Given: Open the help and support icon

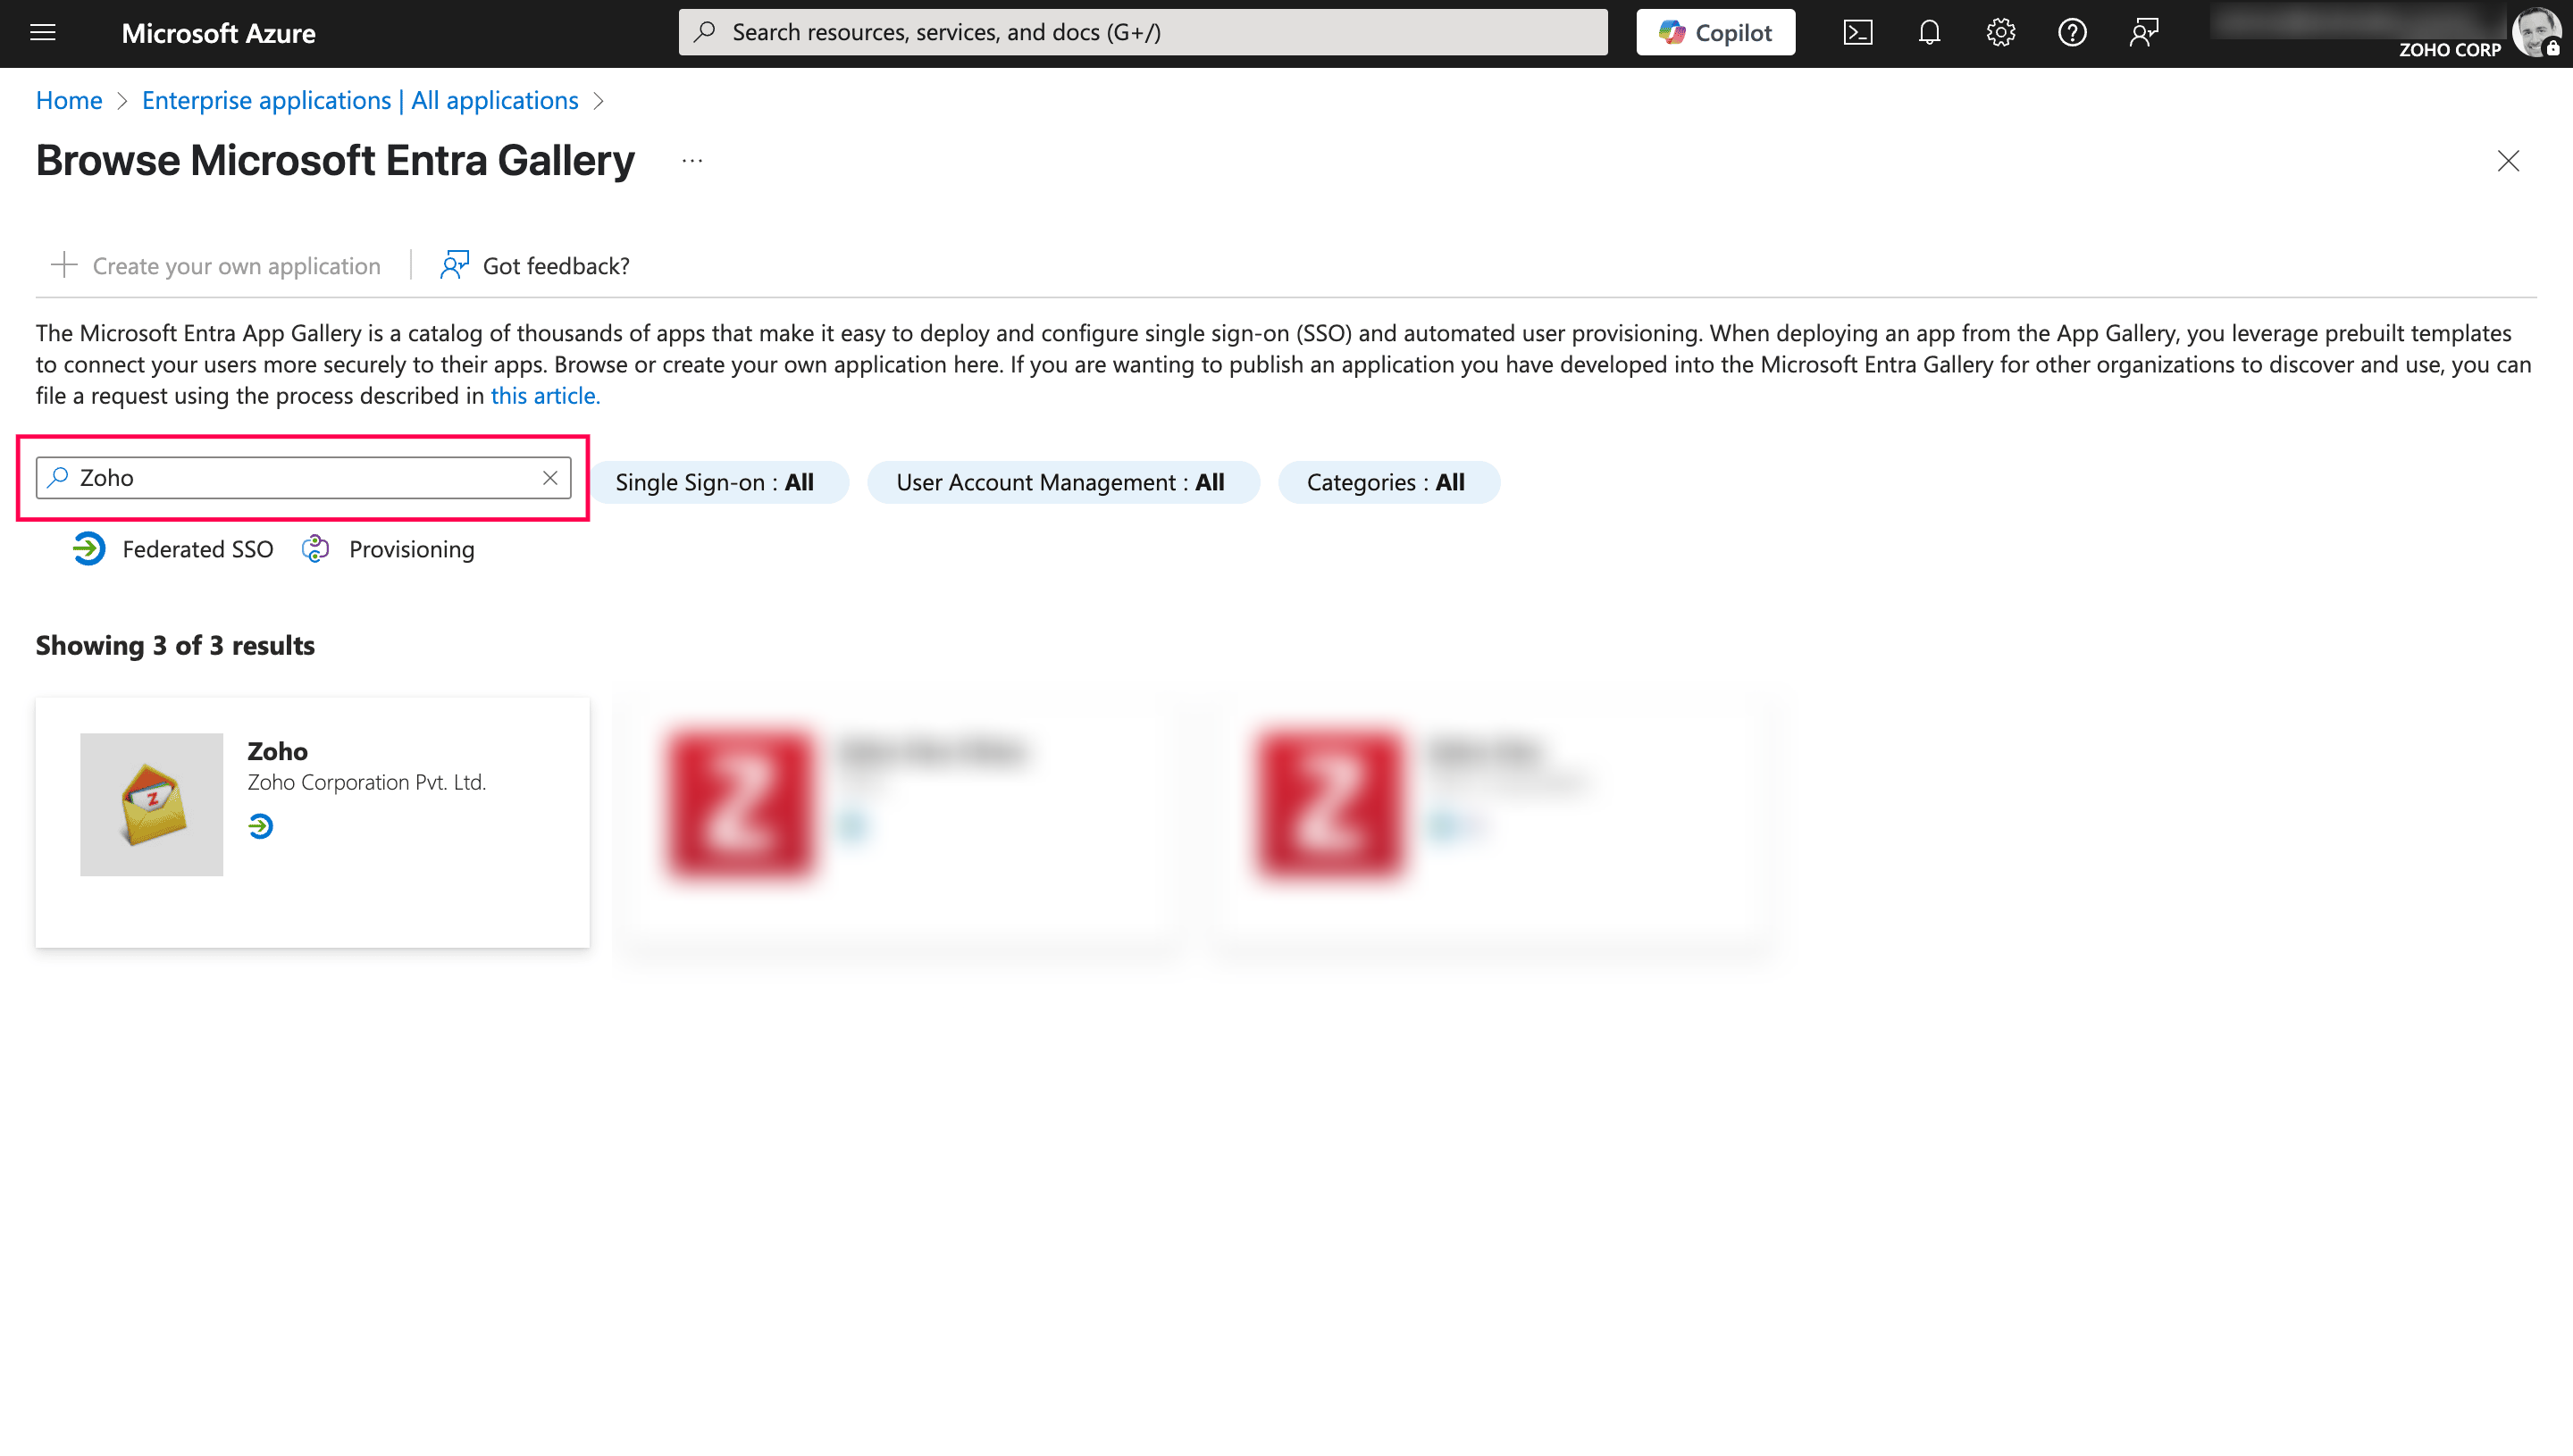Looking at the screenshot, I should [x=2072, y=33].
